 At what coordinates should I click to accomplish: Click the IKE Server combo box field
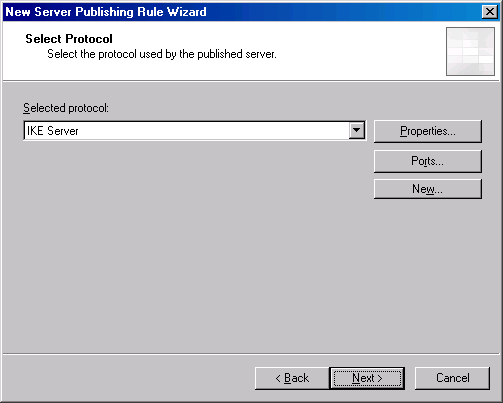195,130
